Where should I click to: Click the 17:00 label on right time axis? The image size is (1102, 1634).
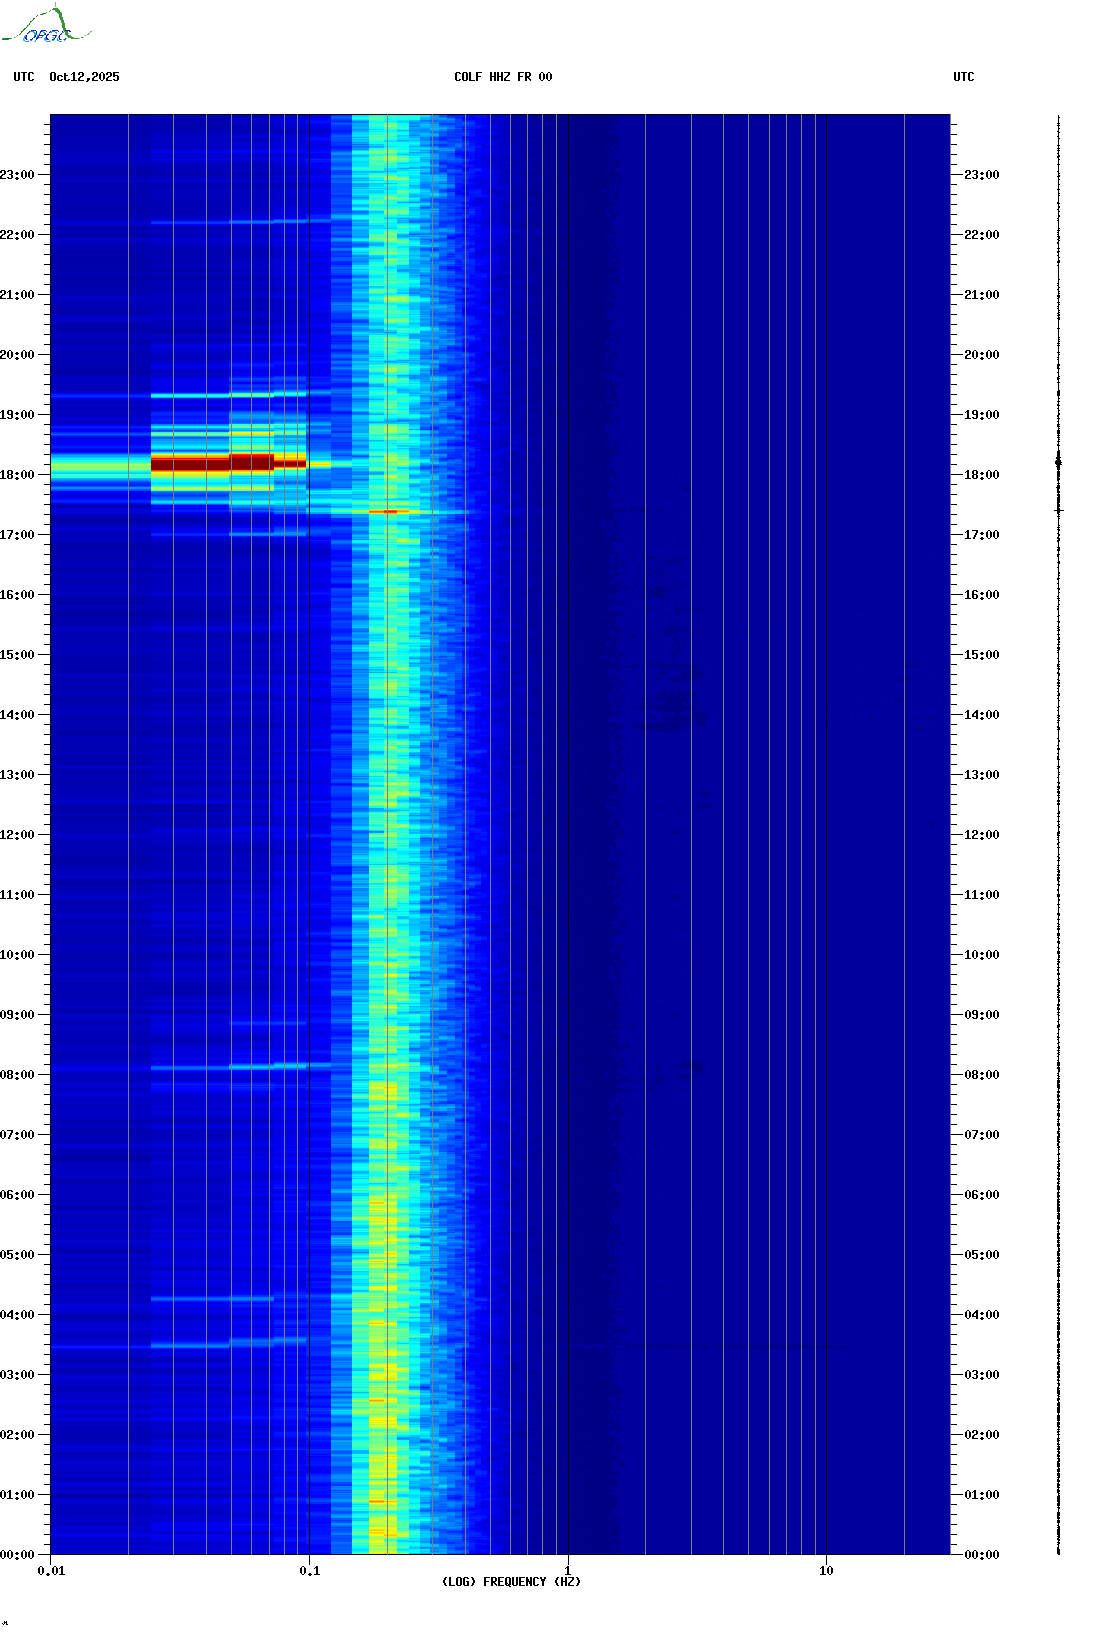click(x=982, y=535)
